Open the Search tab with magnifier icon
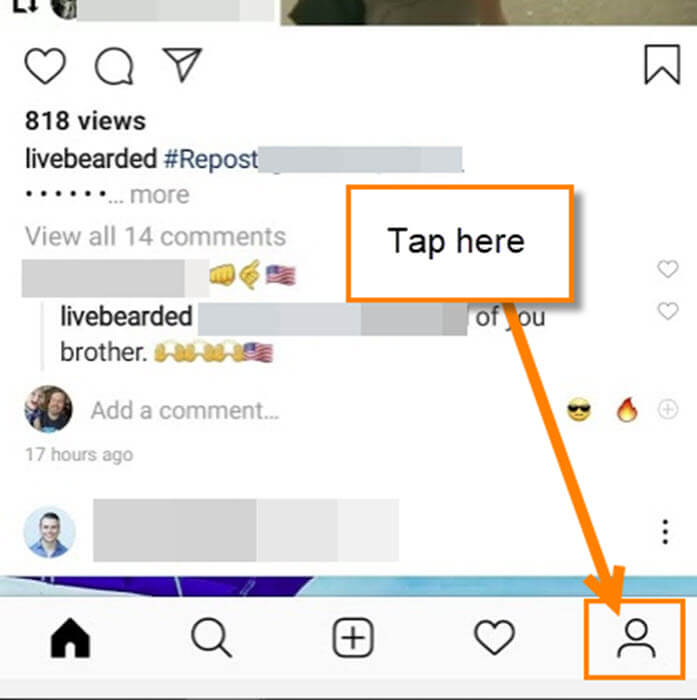The width and height of the screenshot is (697, 700). (x=211, y=638)
